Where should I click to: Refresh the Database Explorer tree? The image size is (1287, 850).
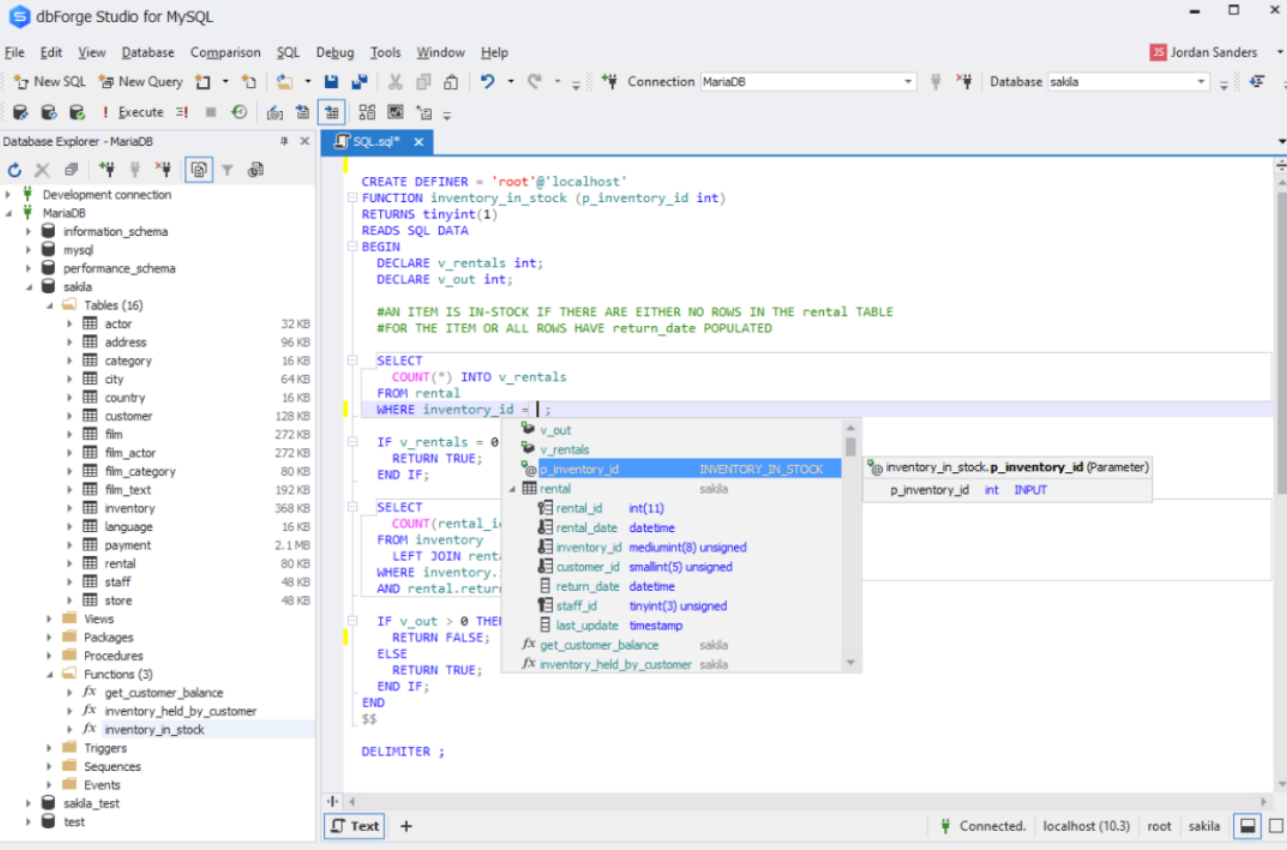pos(14,170)
